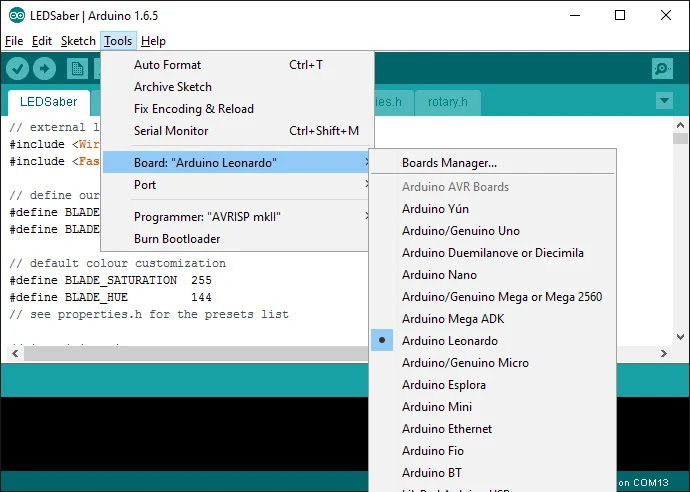Select Arduino/Genuino Mega or Mega 2560
Image resolution: width=690 pixels, height=492 pixels.
[493, 297]
